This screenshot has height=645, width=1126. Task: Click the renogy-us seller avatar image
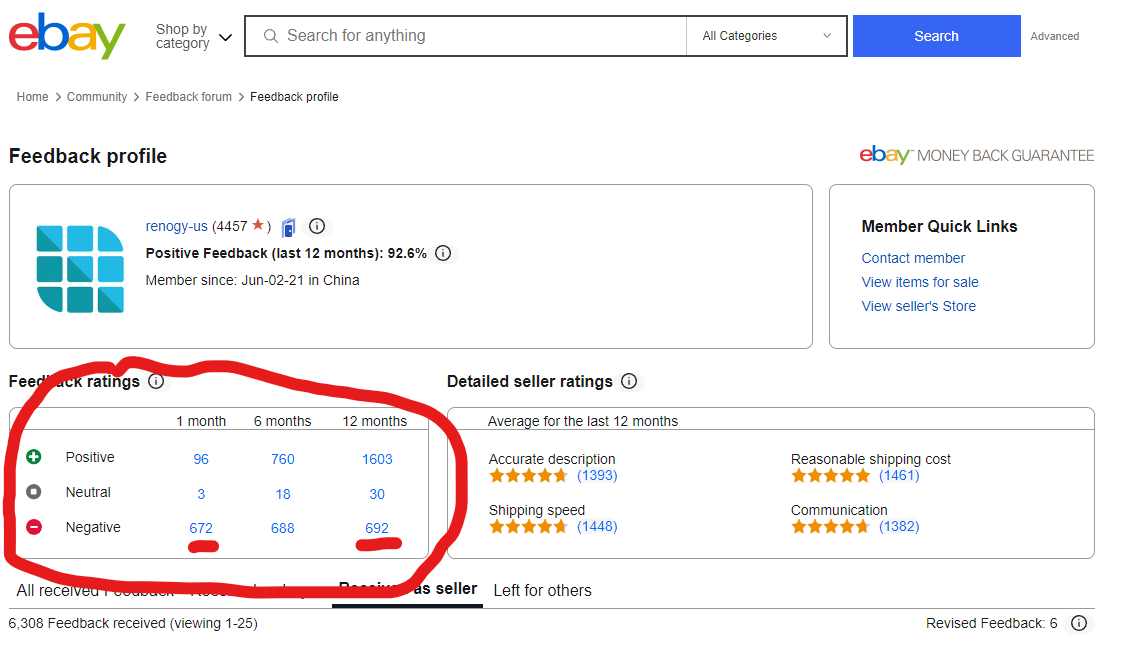(x=80, y=269)
